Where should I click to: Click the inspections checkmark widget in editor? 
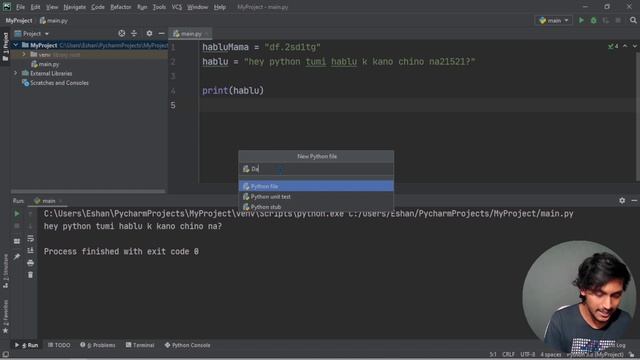tap(613, 46)
